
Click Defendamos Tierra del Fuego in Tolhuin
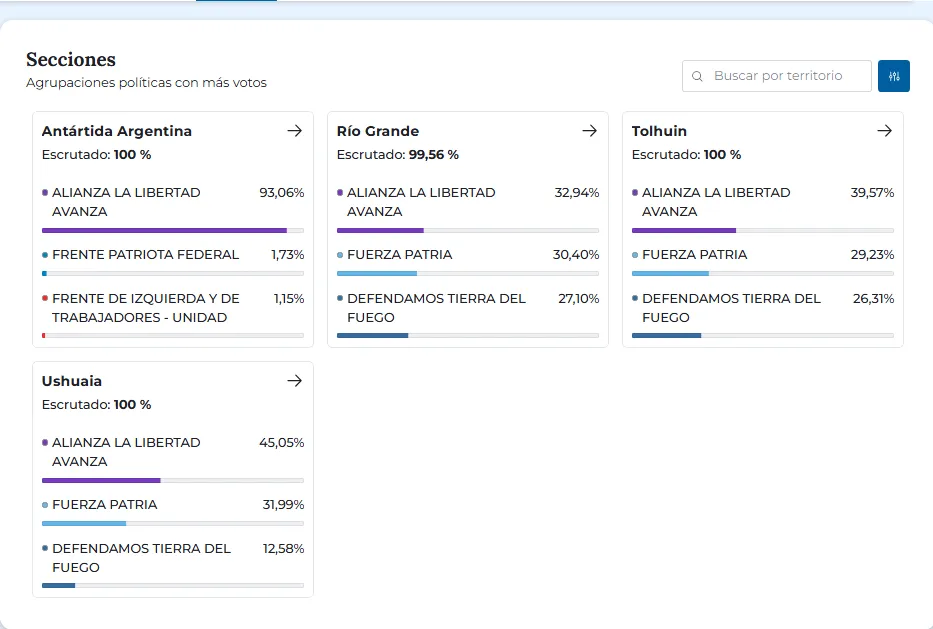click(730, 308)
